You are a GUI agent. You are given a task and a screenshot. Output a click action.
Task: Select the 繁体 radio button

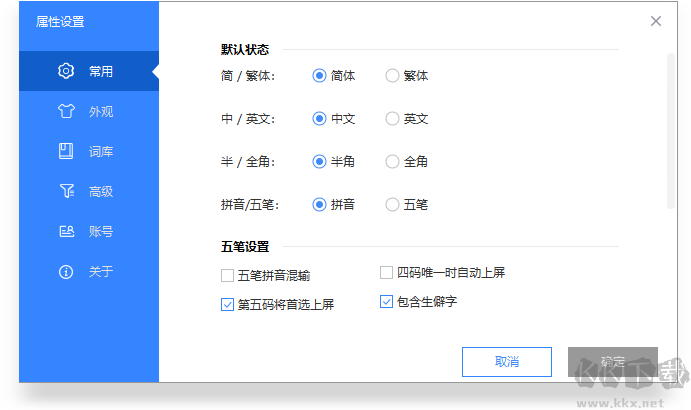(392, 76)
